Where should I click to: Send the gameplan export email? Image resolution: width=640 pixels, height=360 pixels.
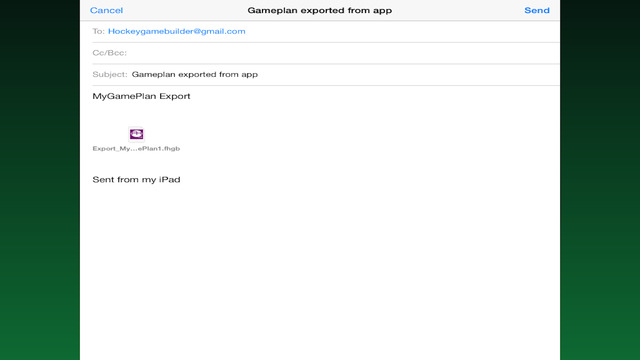pyautogui.click(x=537, y=10)
